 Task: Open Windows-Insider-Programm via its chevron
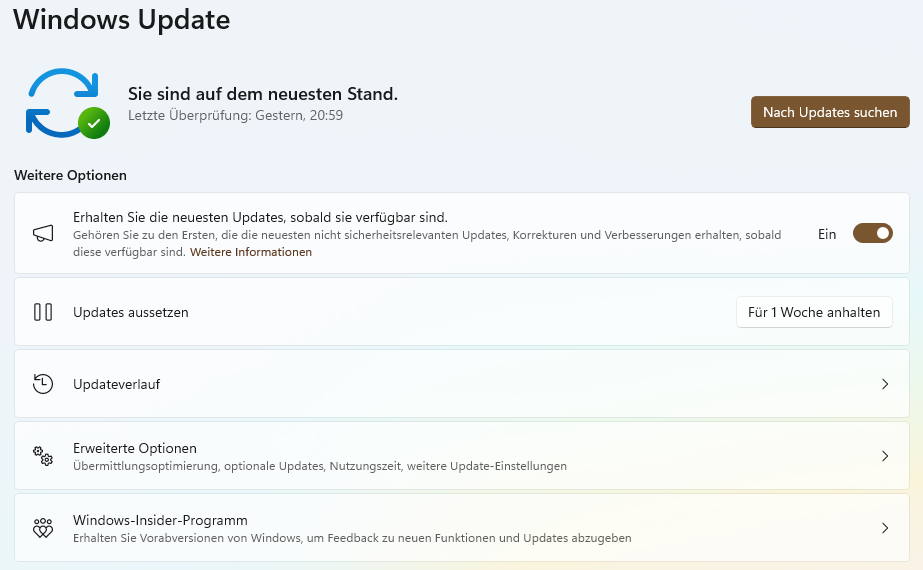coord(885,528)
